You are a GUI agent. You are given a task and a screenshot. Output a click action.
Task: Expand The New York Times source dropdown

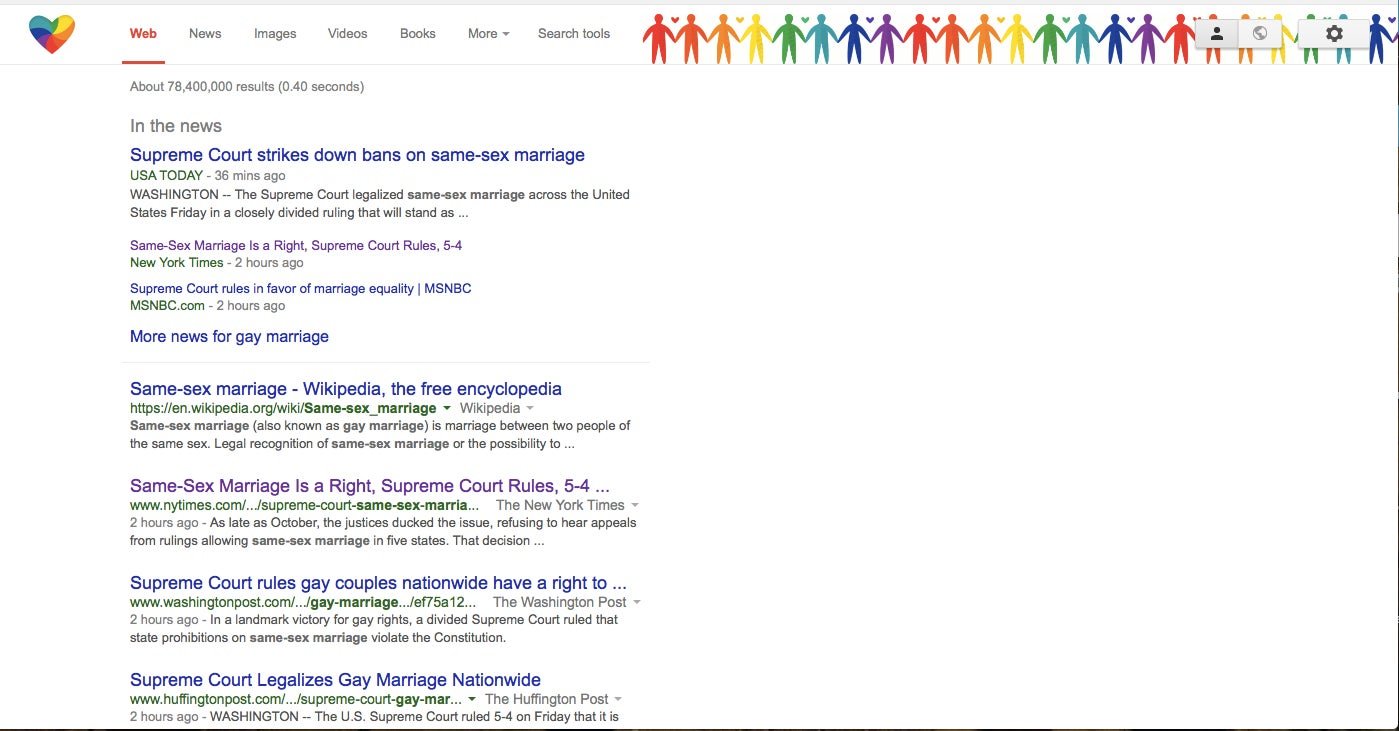(635, 506)
